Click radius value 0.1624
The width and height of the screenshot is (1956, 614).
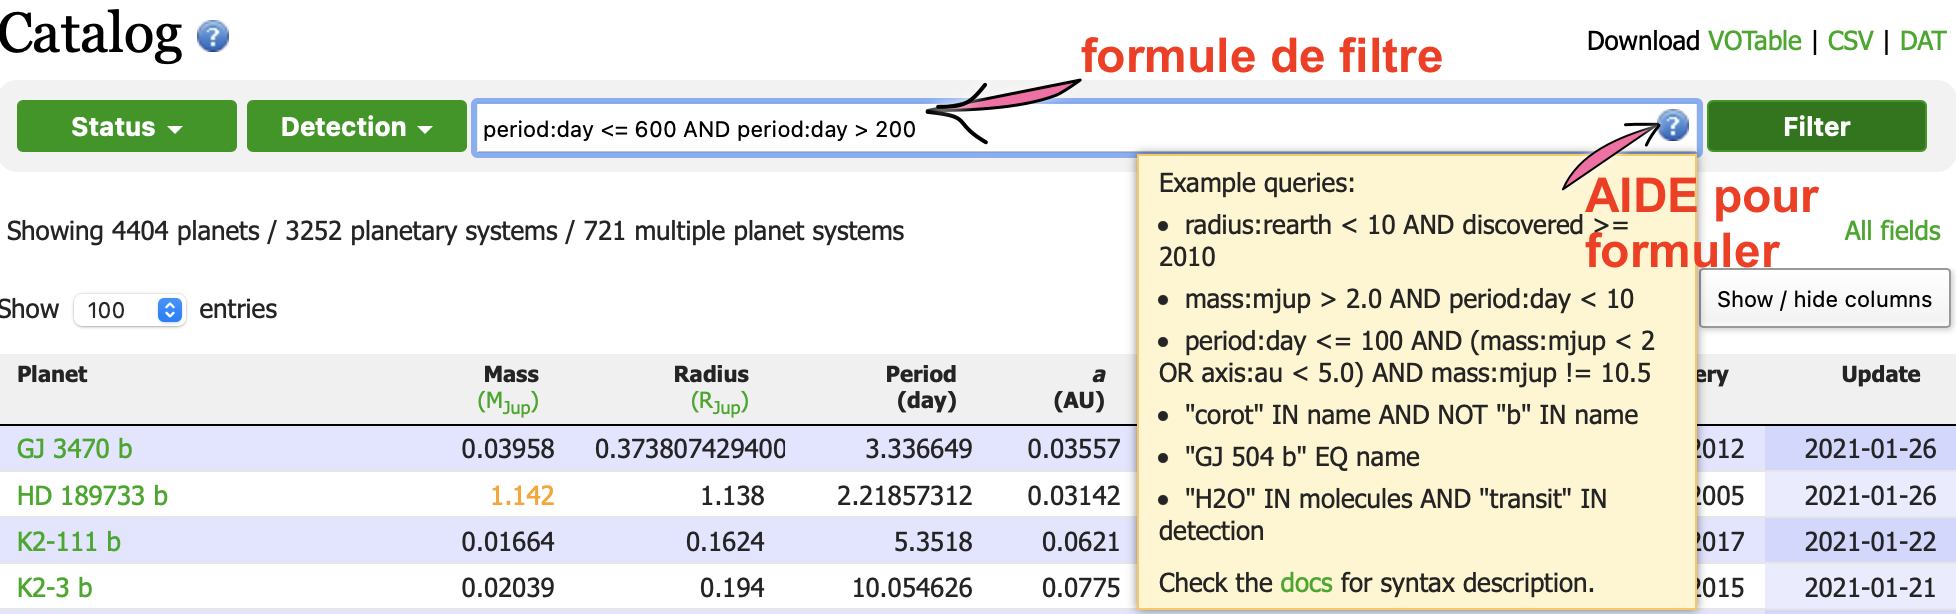point(725,542)
